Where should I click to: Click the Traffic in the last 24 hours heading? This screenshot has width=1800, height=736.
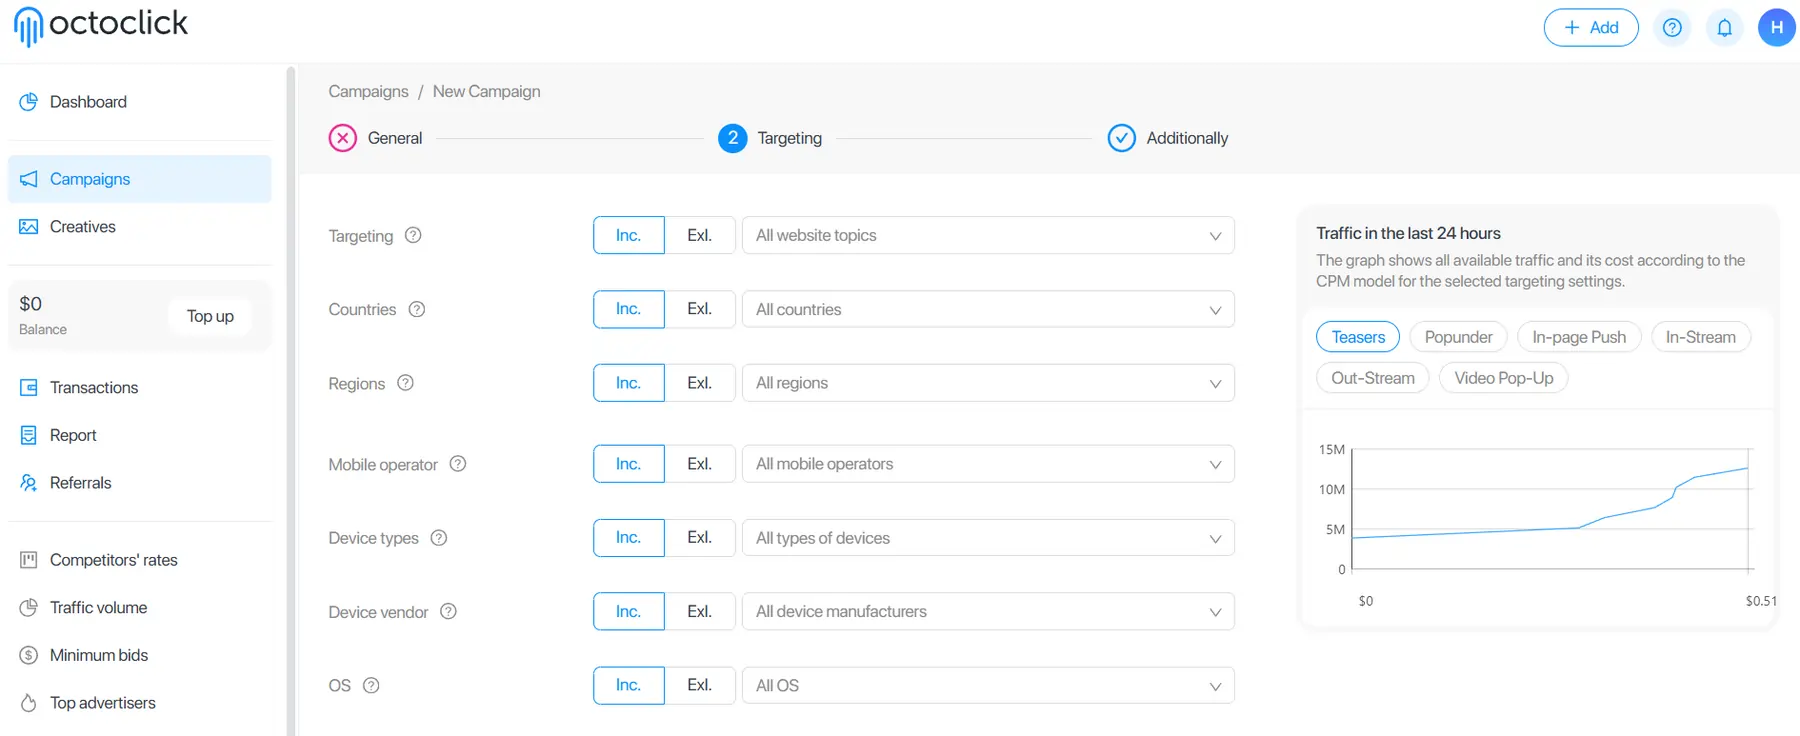1408,233
